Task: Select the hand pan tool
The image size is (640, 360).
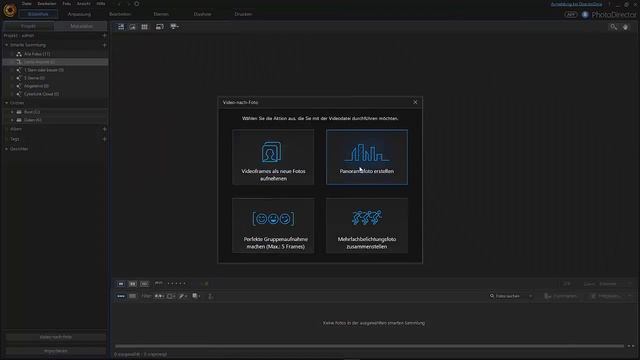Action: tap(625, 27)
